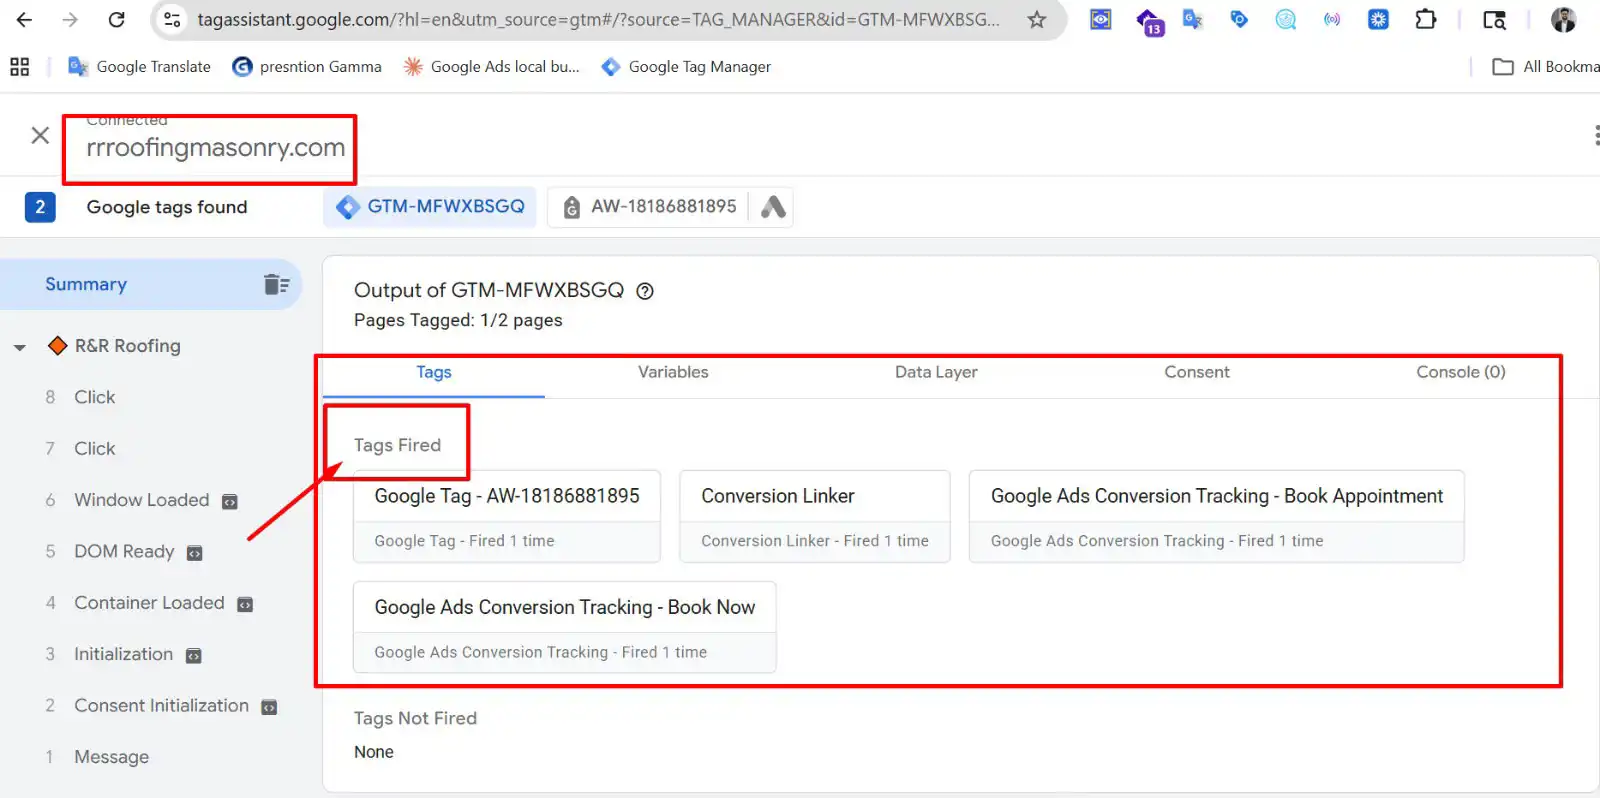
Task: Open the Conversion Linker tag card
Action: [x=815, y=517]
